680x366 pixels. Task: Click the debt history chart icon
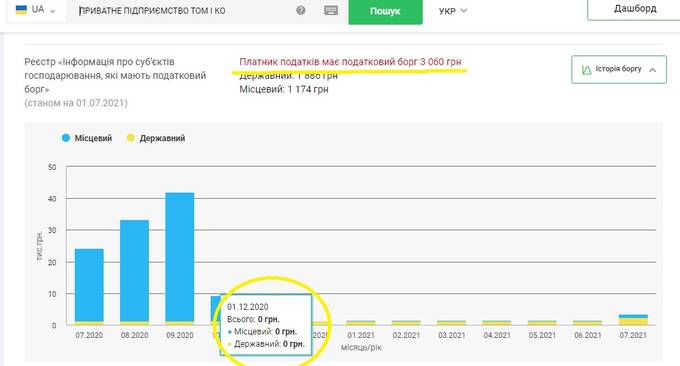coord(586,69)
